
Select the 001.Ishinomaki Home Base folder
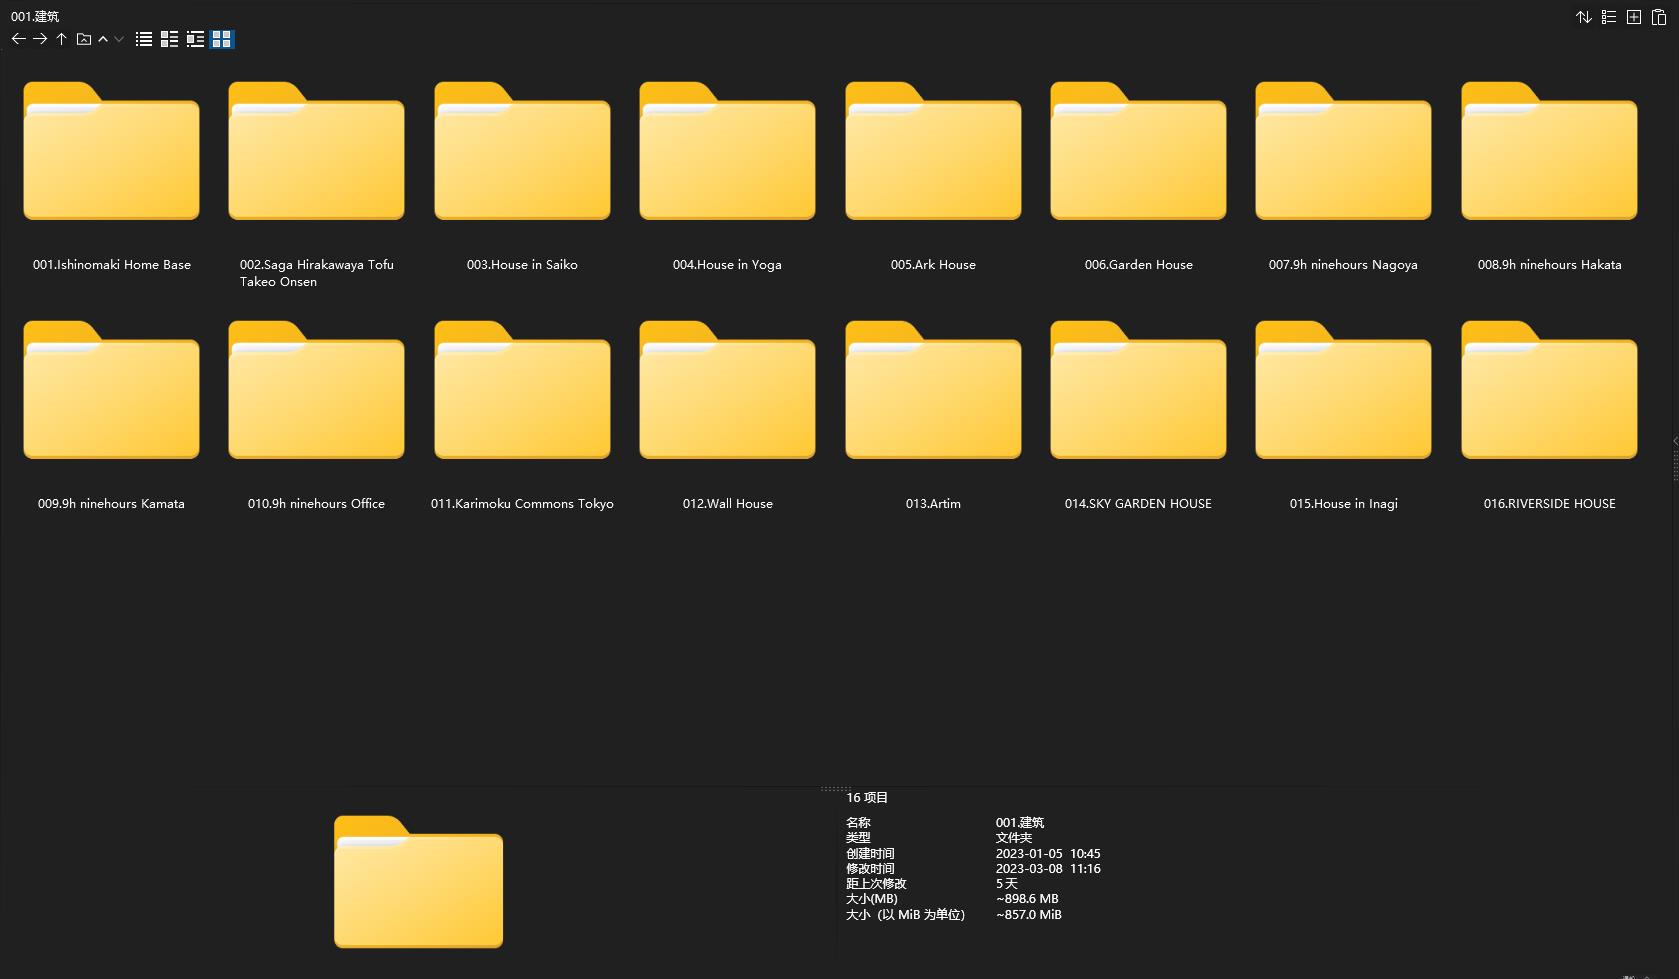[x=111, y=176]
